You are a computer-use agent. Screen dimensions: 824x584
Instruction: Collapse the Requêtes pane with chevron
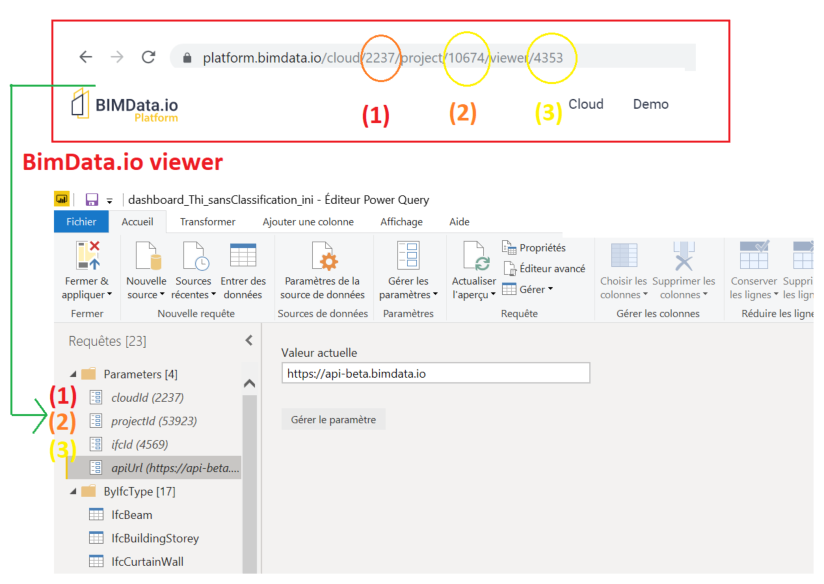[x=249, y=341]
